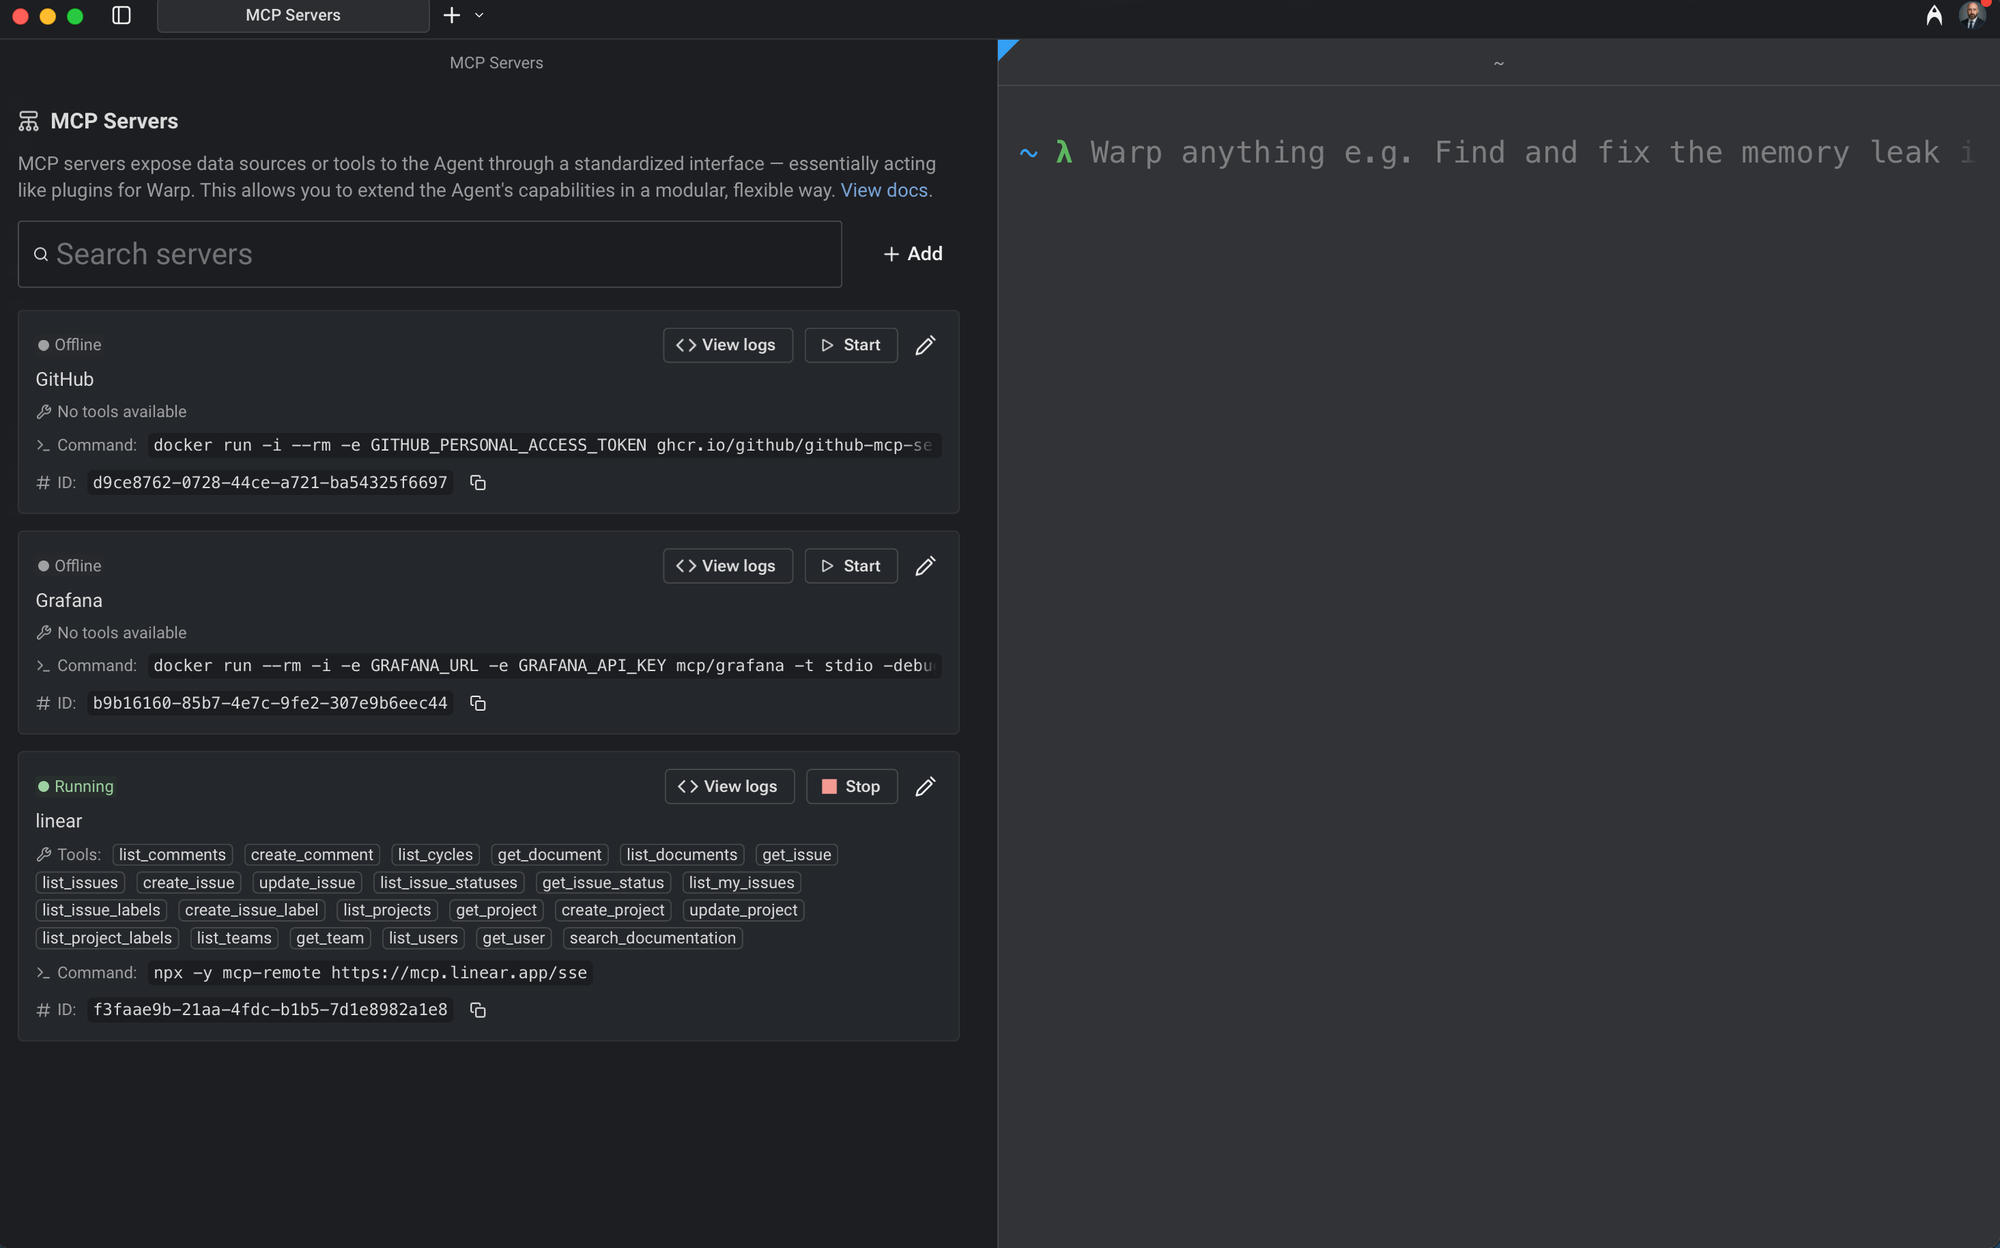Open the new tab options chevron
The height and width of the screenshot is (1248, 2000).
[x=479, y=15]
